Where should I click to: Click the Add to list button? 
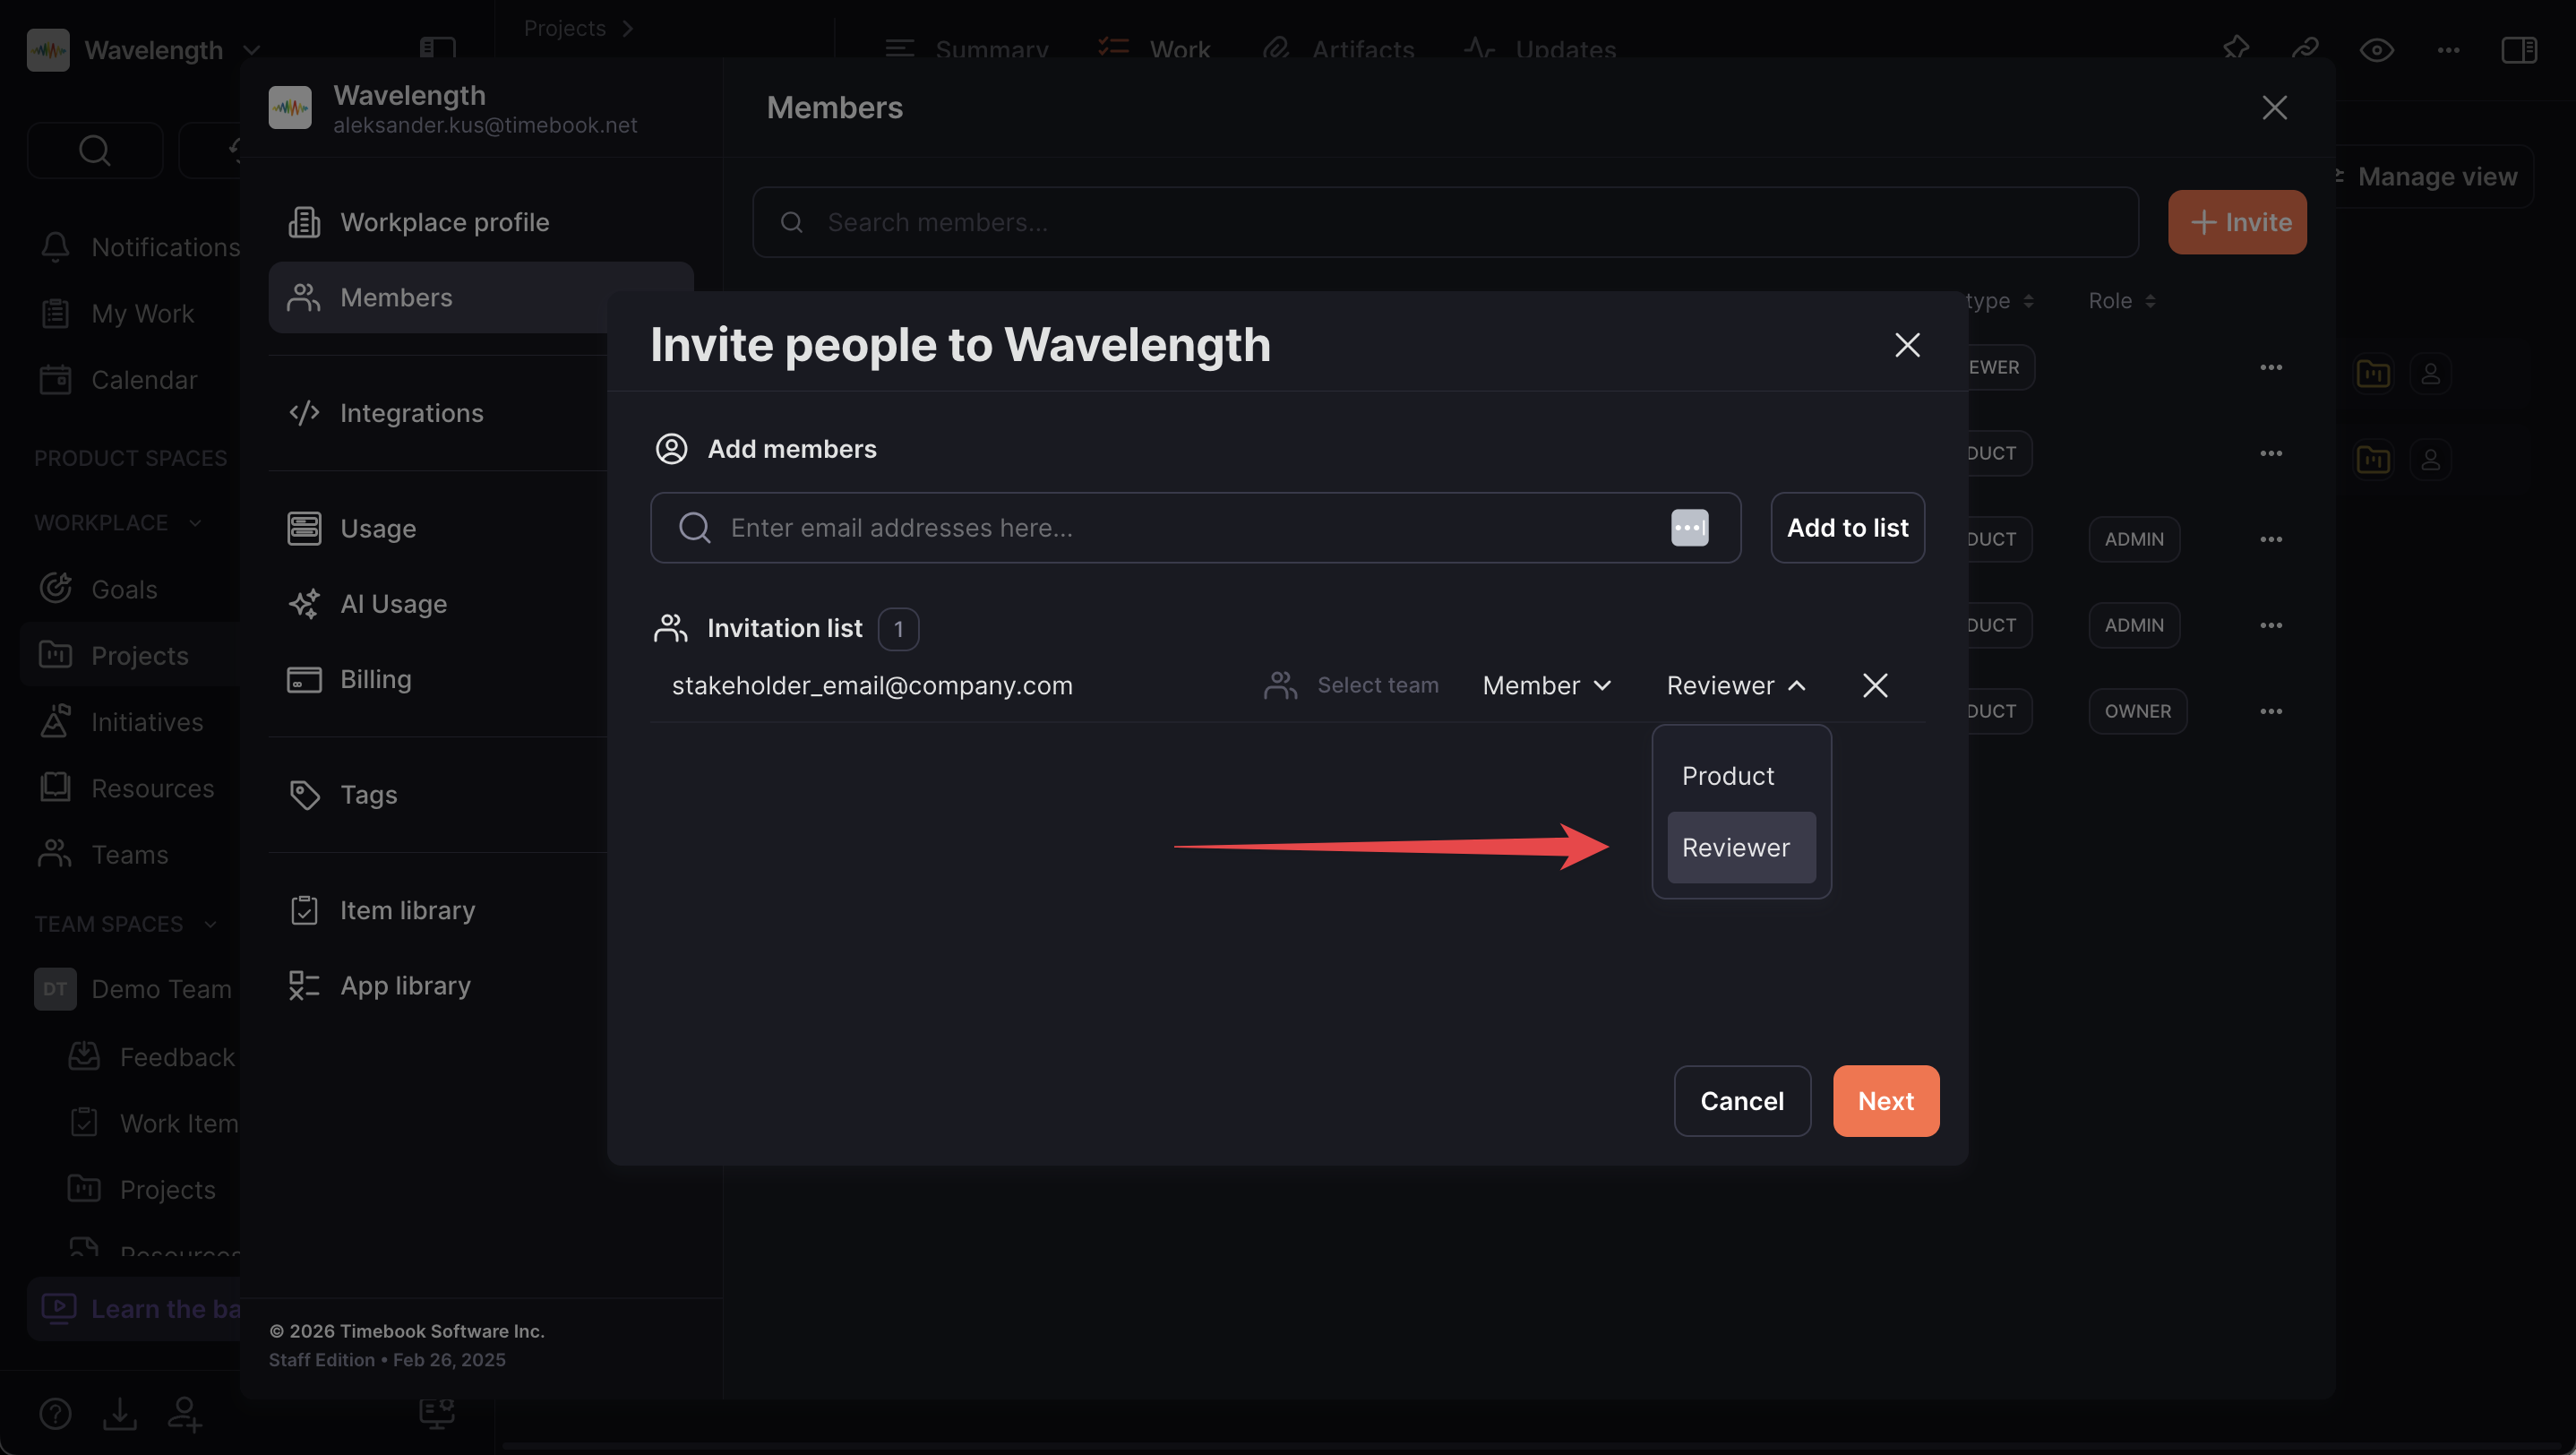point(1847,527)
